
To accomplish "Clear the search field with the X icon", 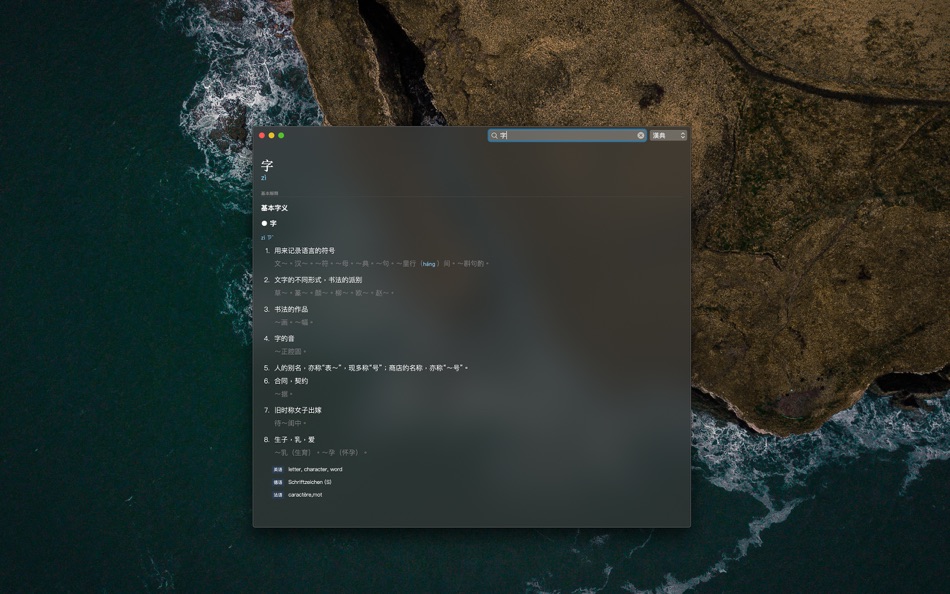I will point(640,135).
